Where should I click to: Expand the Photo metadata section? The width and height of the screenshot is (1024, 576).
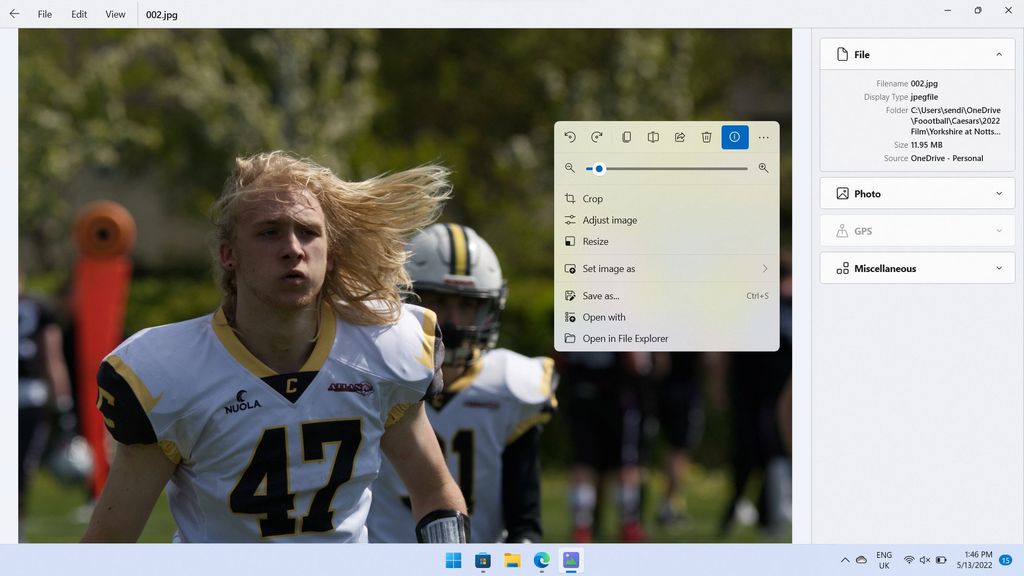click(998, 193)
